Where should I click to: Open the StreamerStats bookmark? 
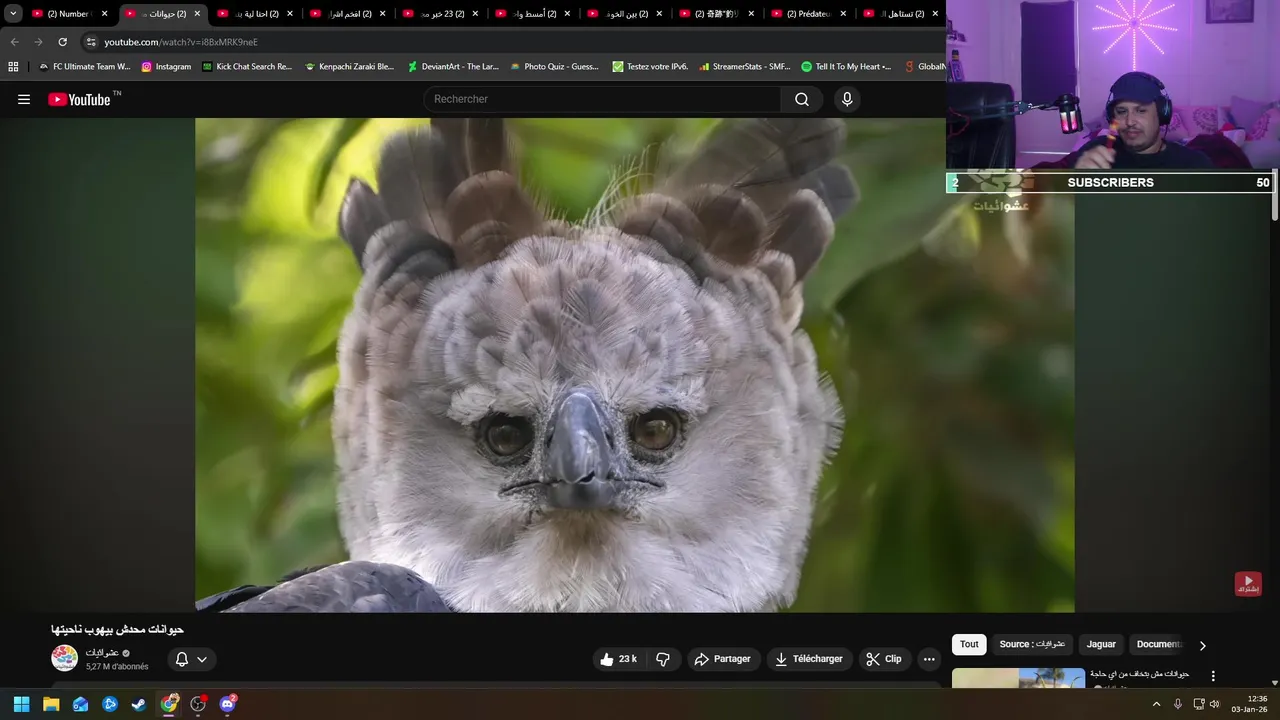(744, 67)
